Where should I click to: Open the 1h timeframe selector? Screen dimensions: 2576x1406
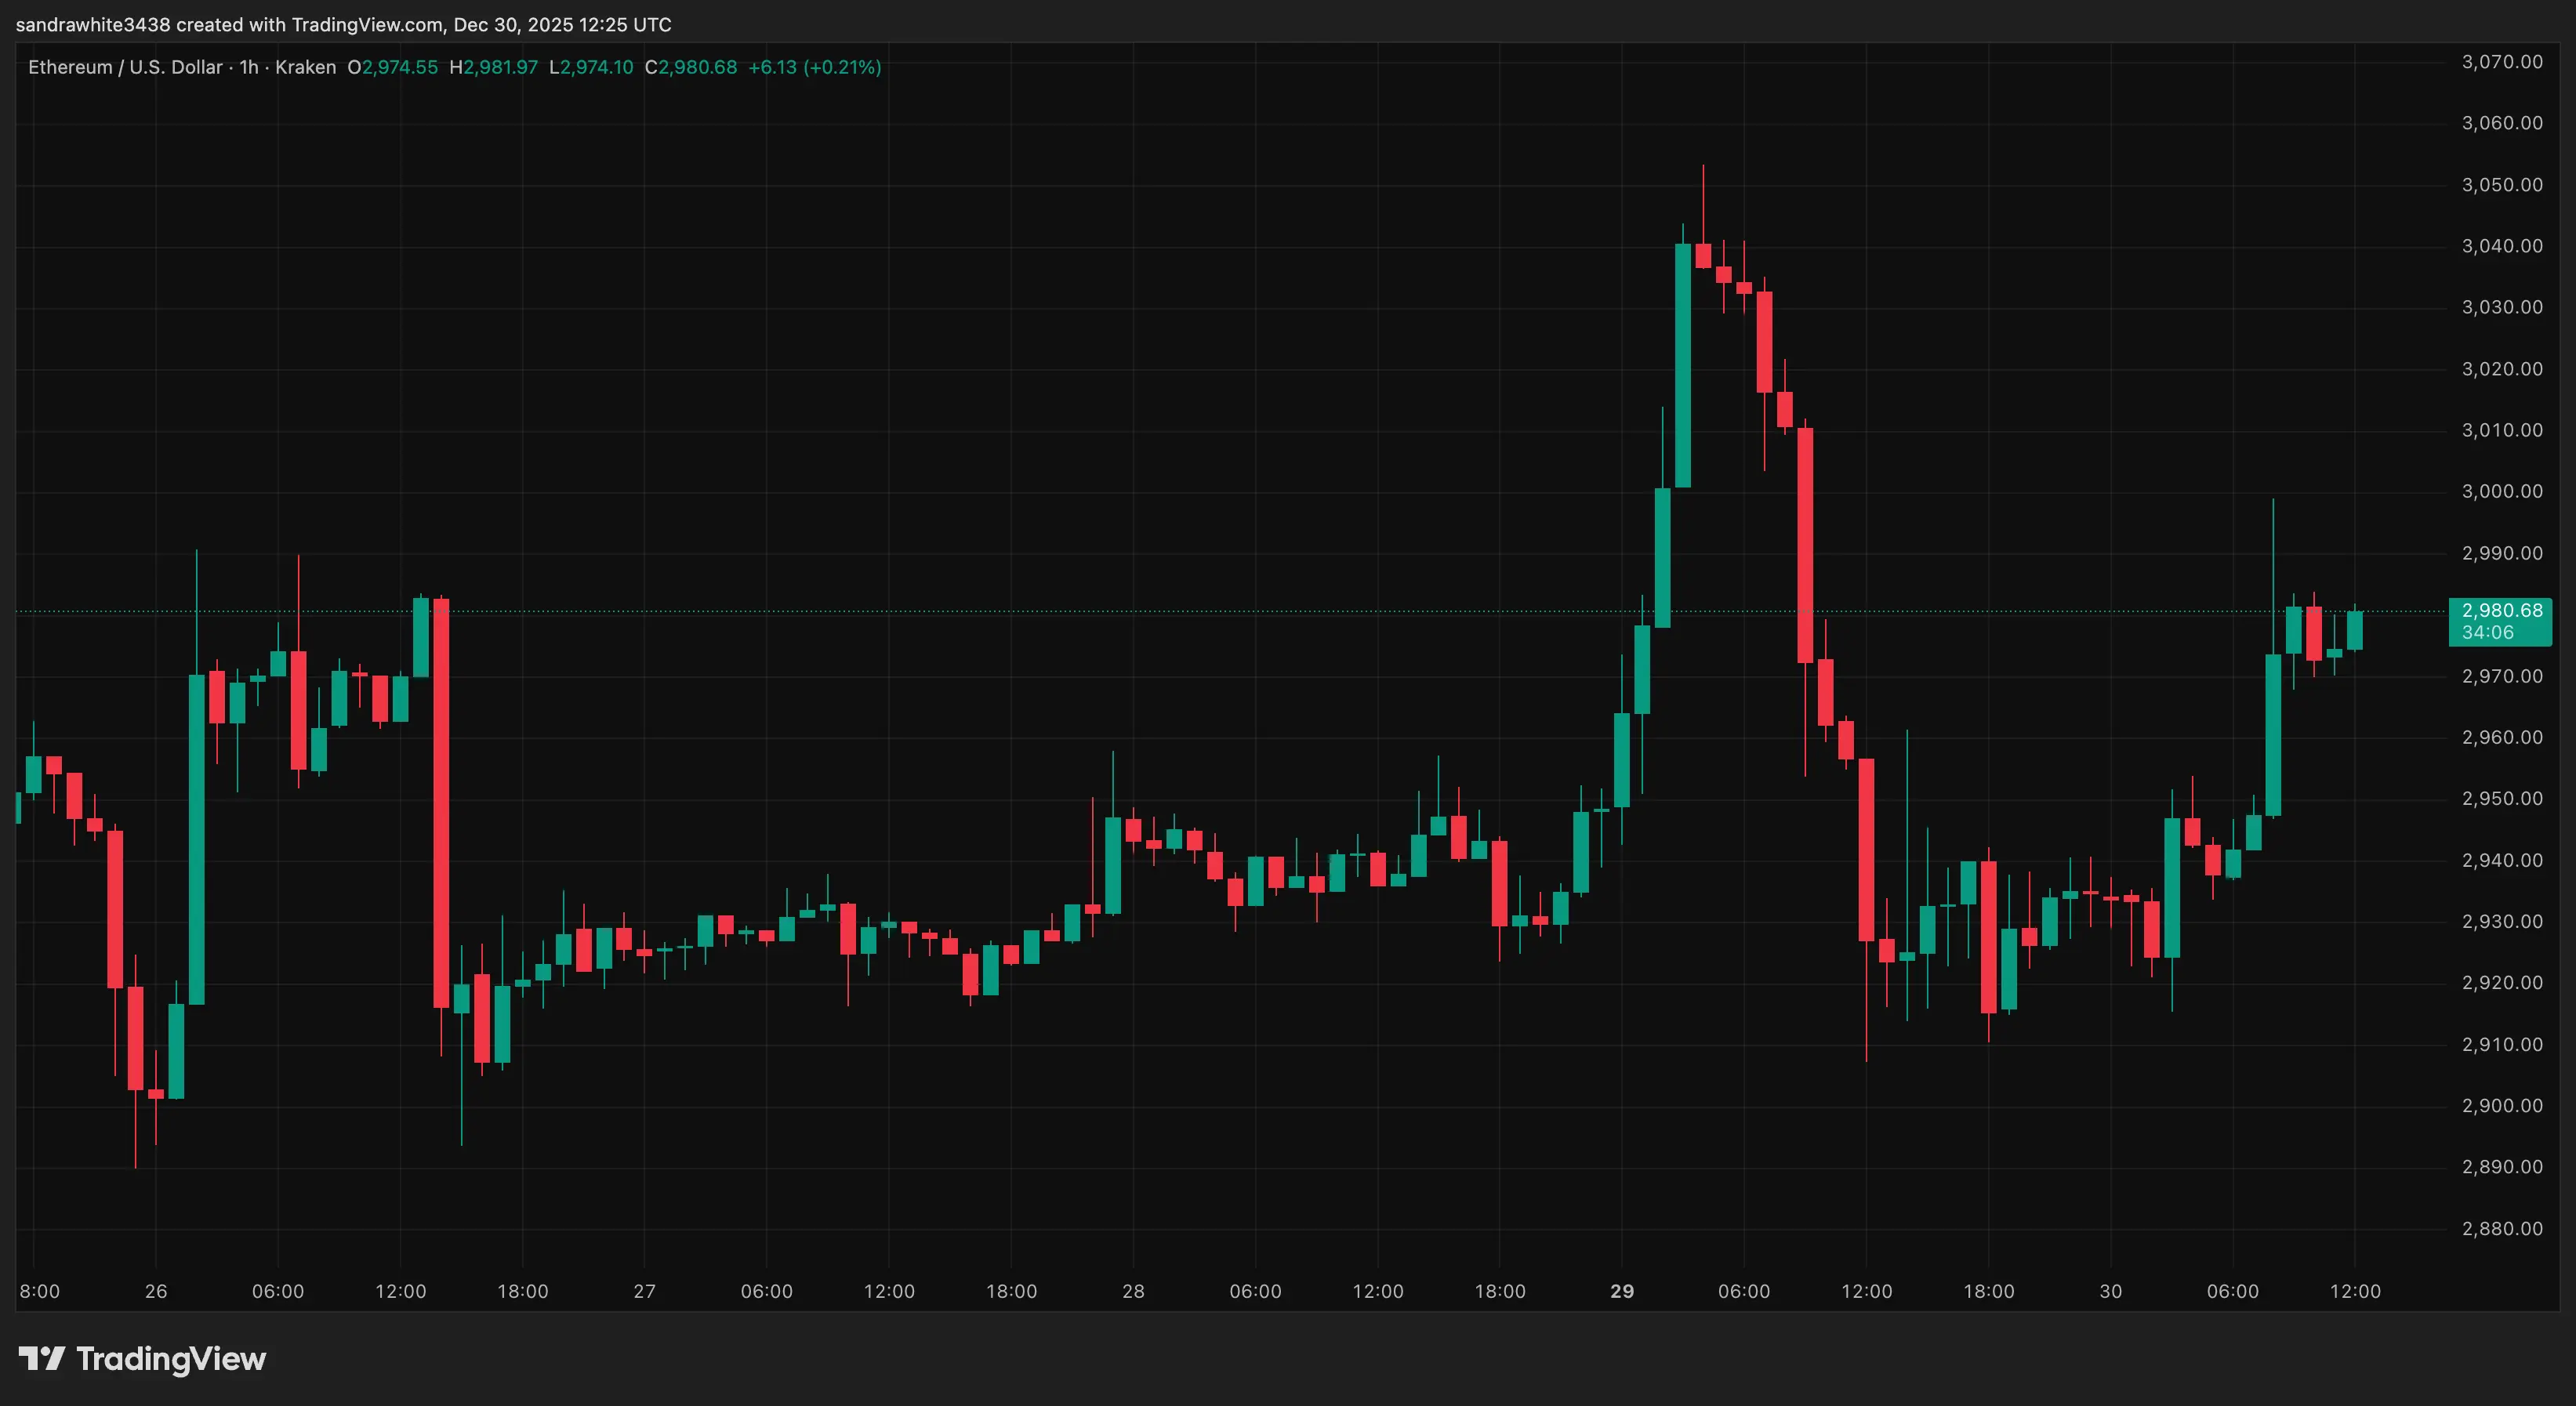(249, 67)
